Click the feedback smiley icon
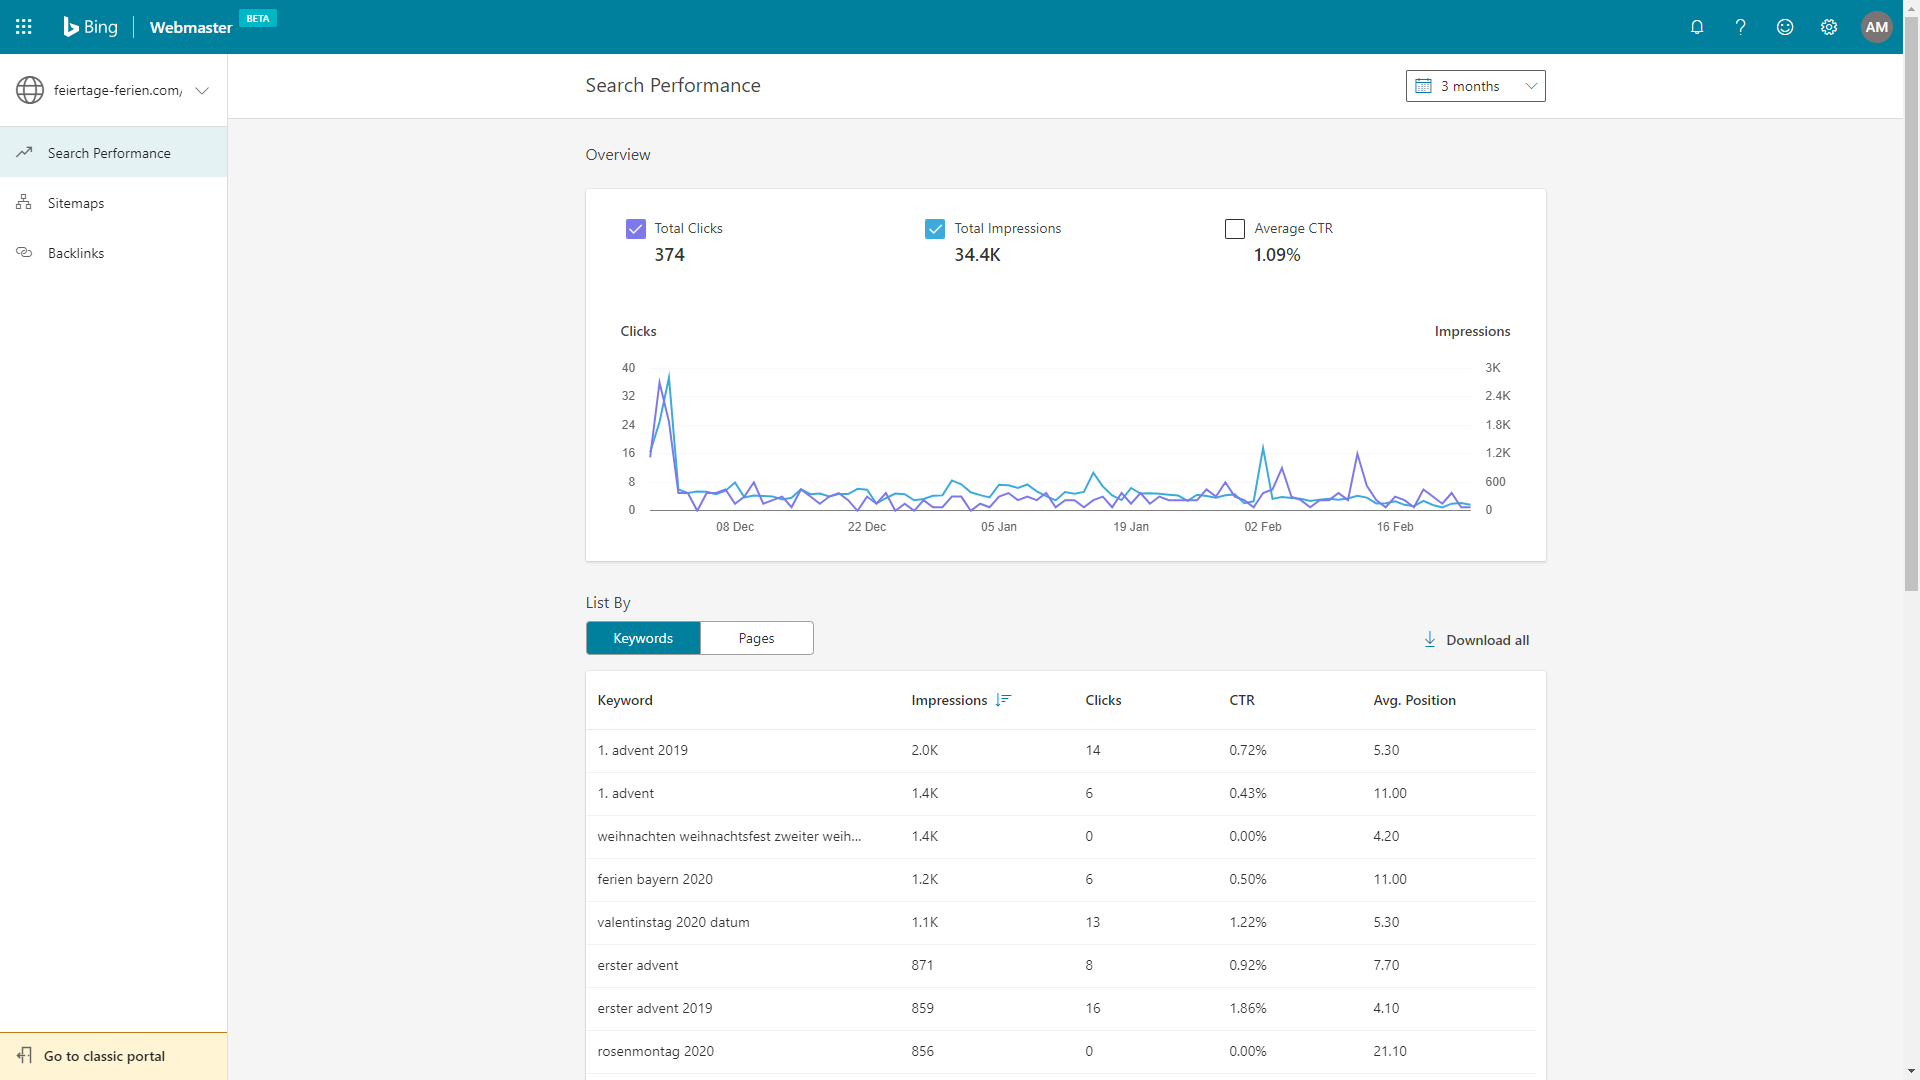Viewport: 1920px width, 1080px height. 1785,27
